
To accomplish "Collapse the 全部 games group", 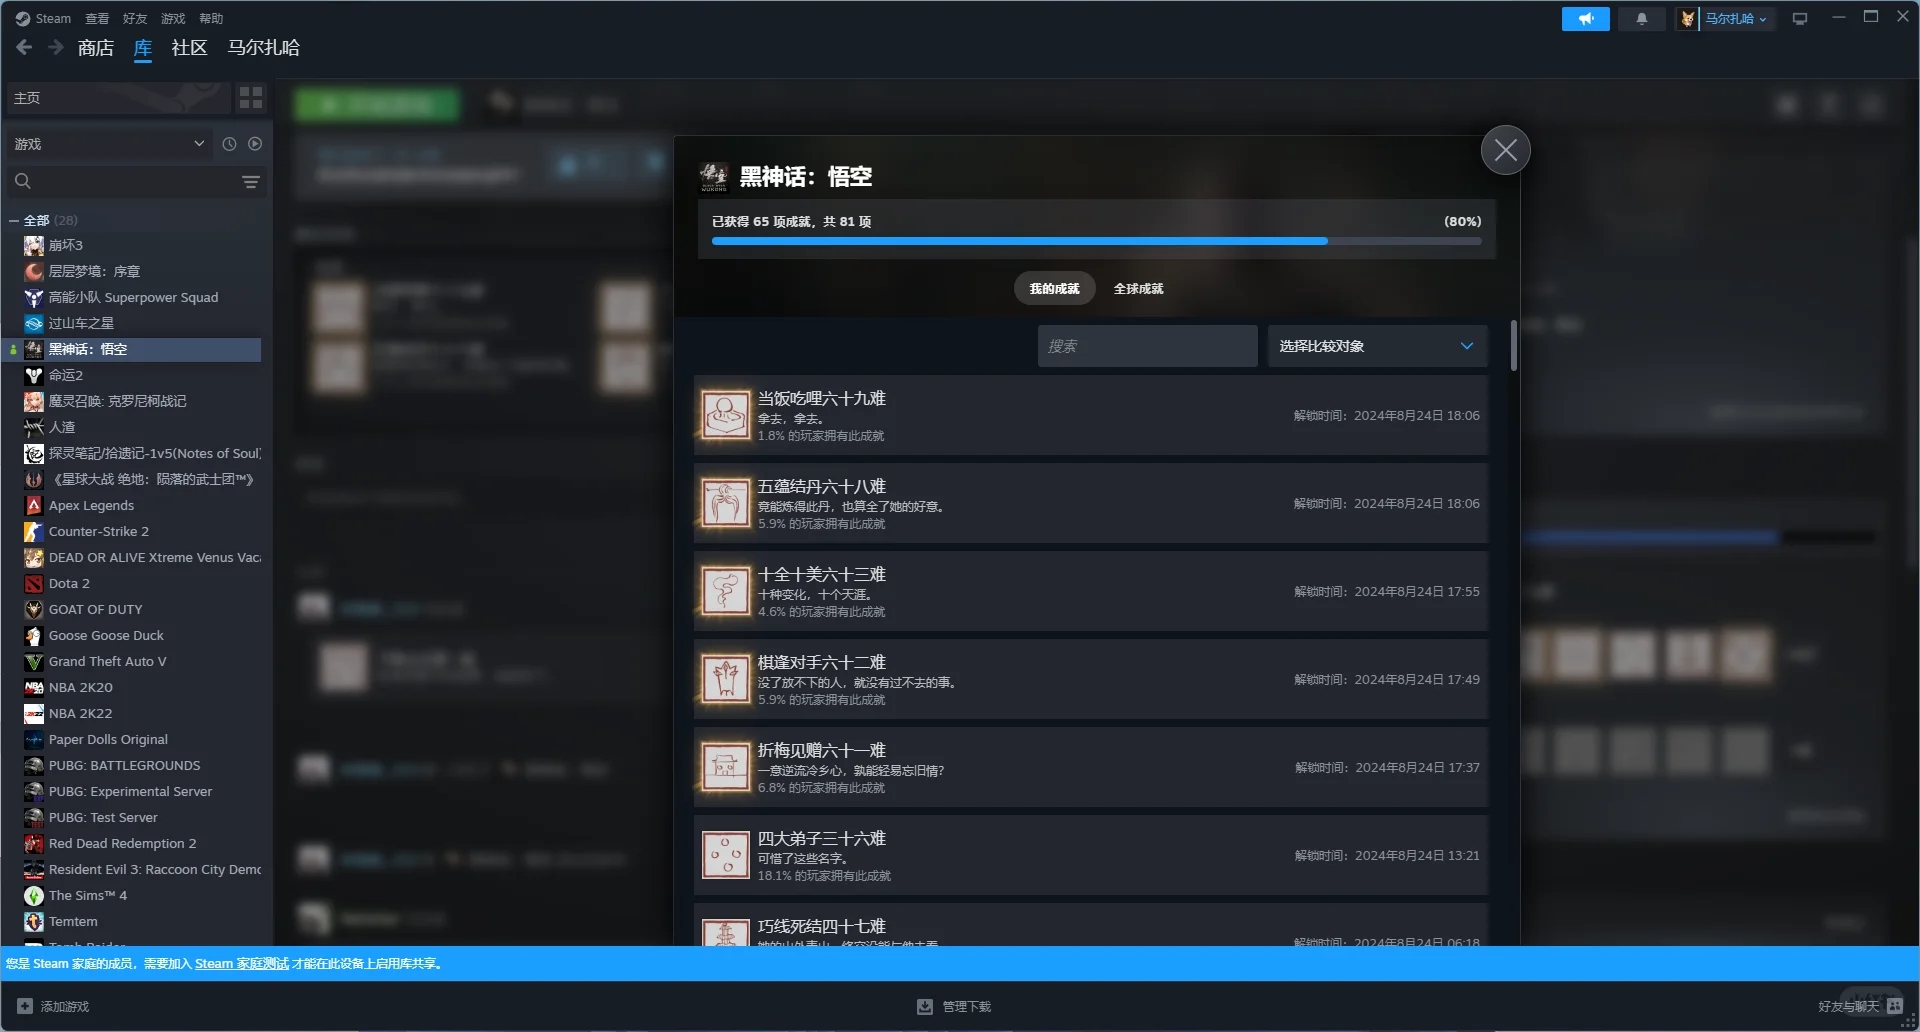I will (x=14, y=220).
